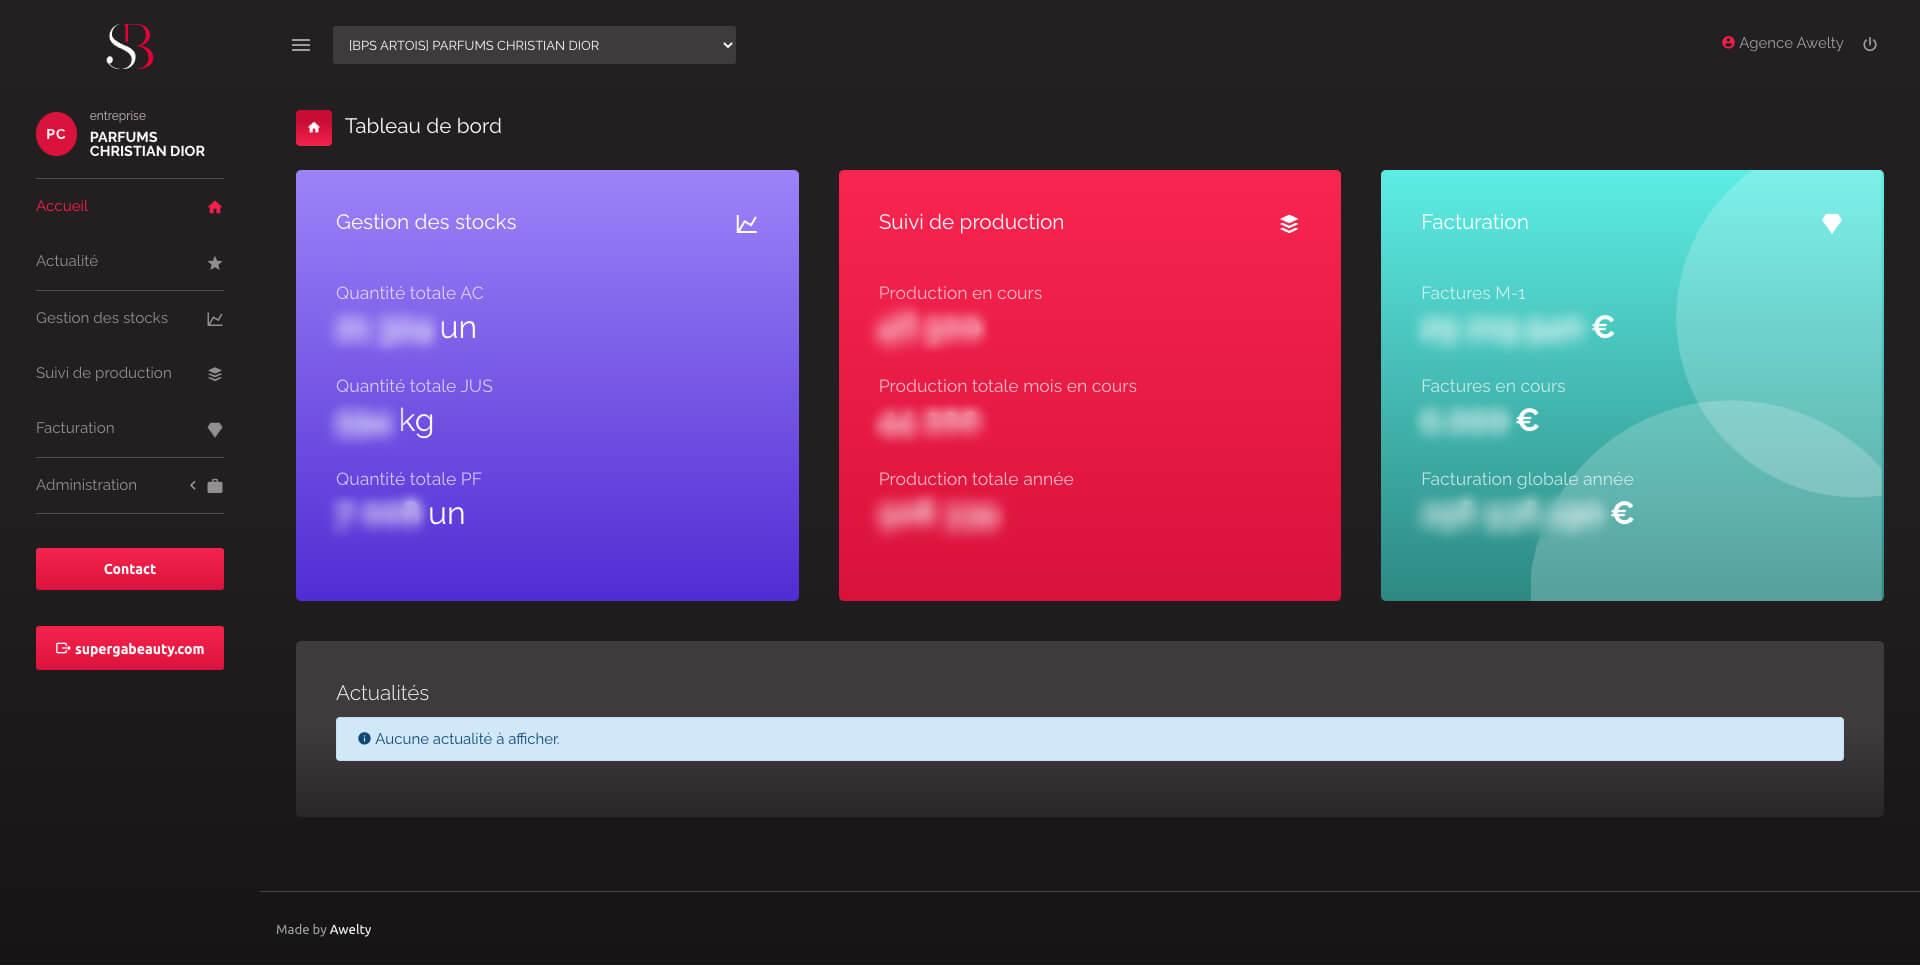Select the Factures M-1 label

[x=1473, y=293]
